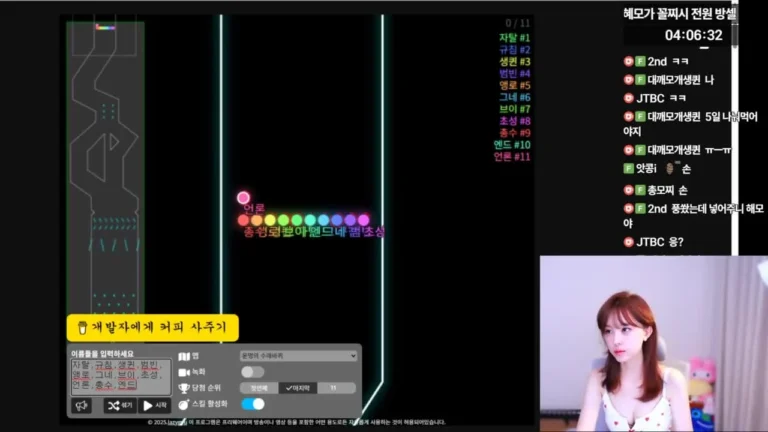The image size is (768, 432).
Task: Select the 마지막 winner rank option
Action: [298, 388]
